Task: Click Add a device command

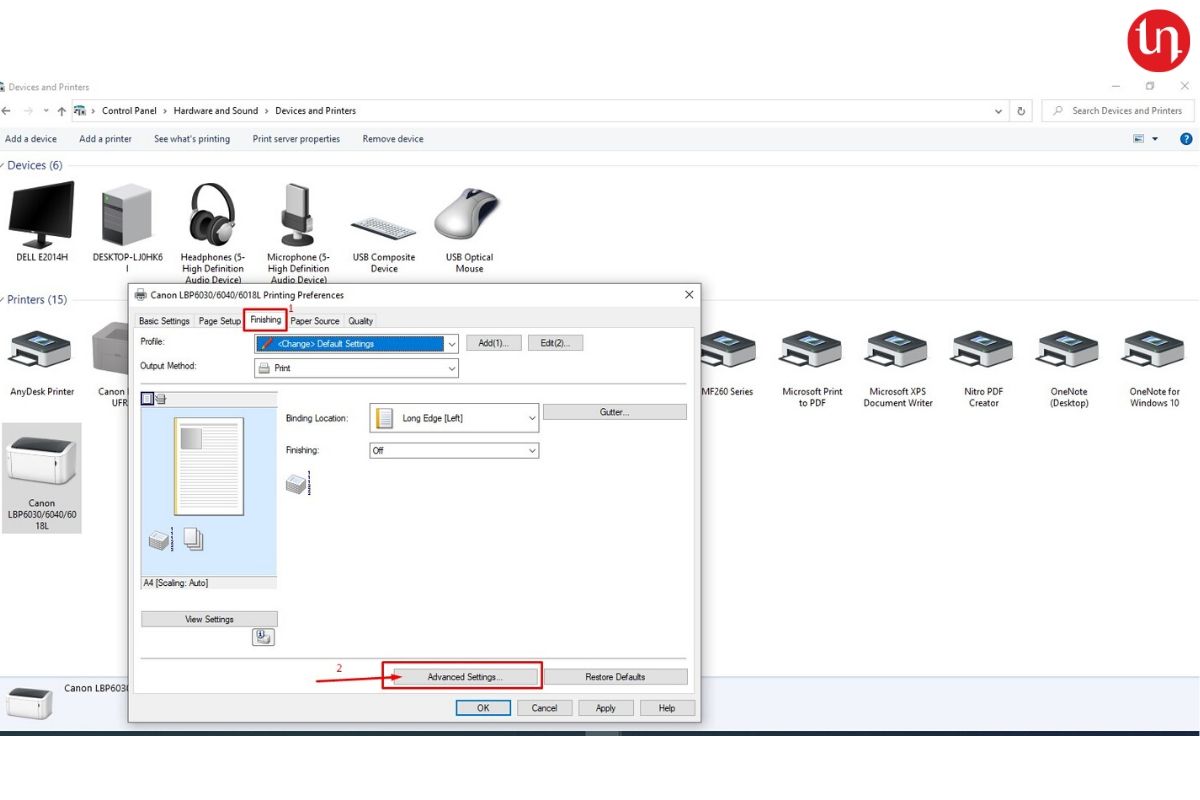Action: (31, 139)
